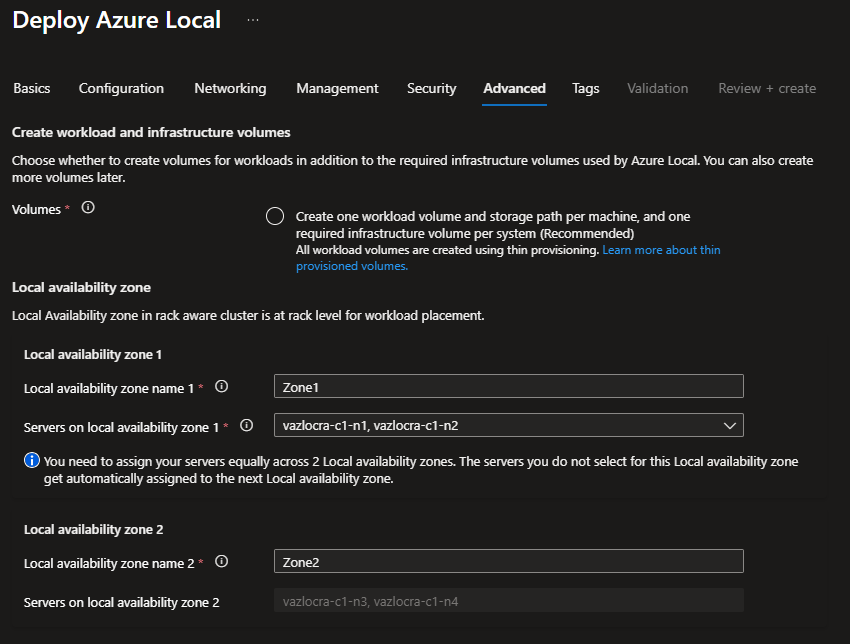Viewport: 850px width, 644px height.
Task: Click the Local availability zone name 1 field
Action: [x=508, y=386]
